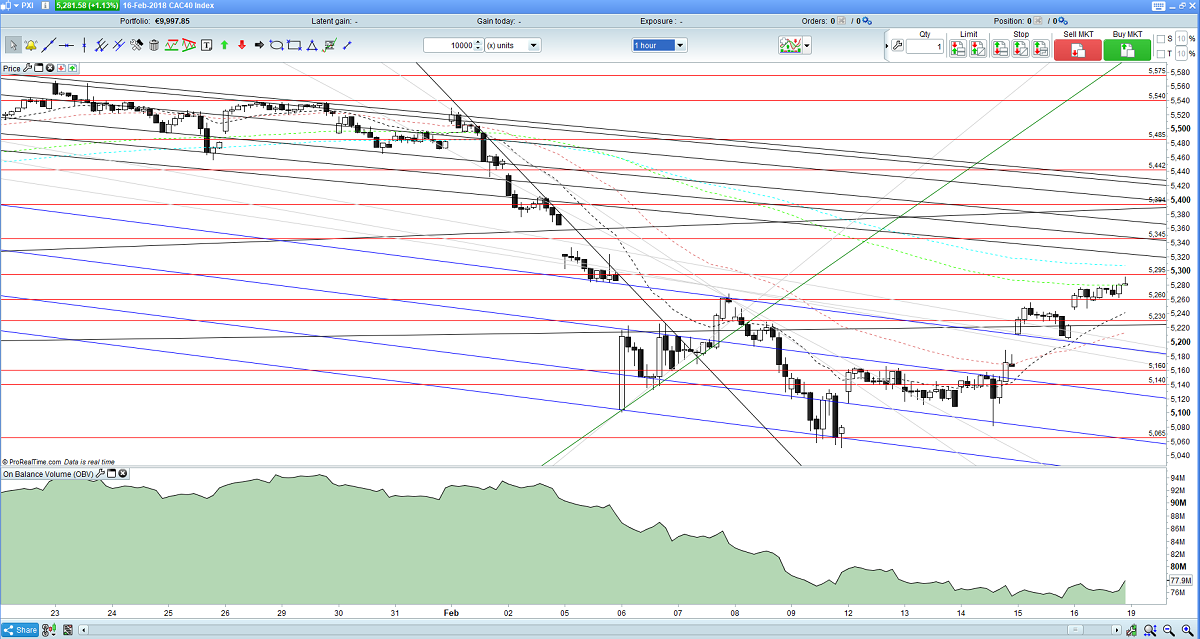
Task: Click the Feb date axis label
Action: click(x=450, y=612)
